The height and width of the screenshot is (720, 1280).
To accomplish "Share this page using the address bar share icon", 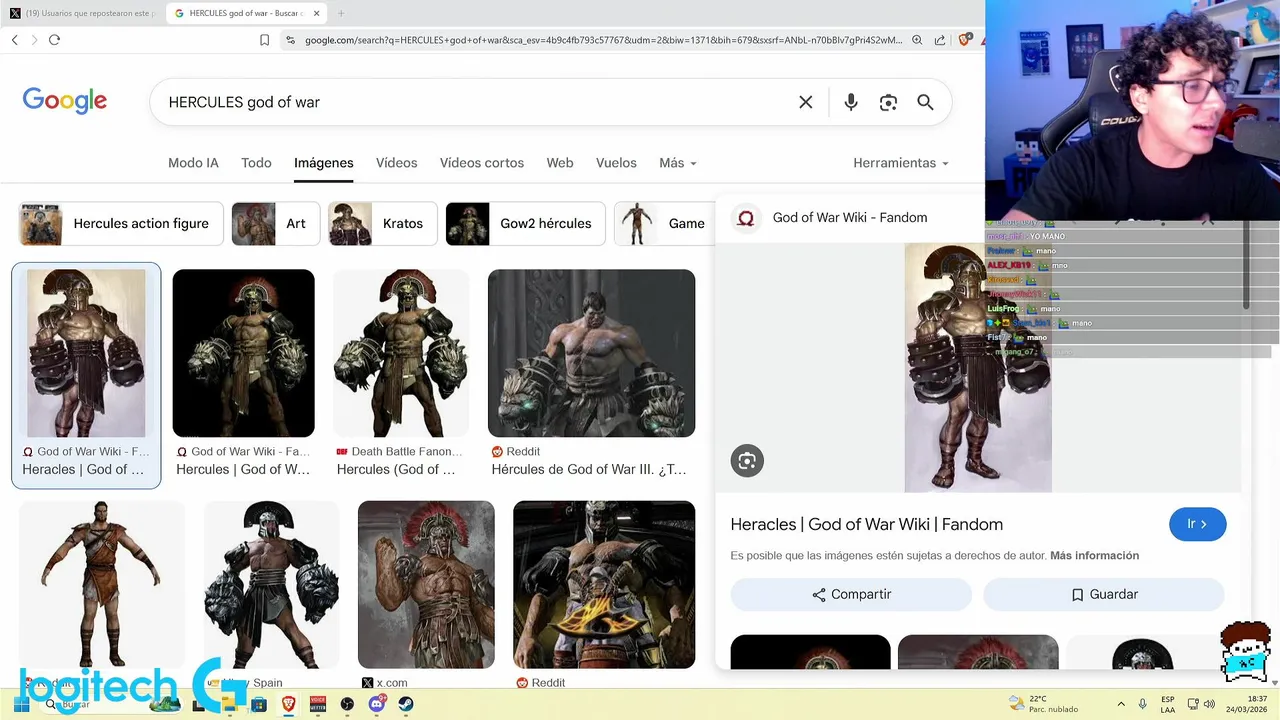I will pyautogui.click(x=940, y=40).
